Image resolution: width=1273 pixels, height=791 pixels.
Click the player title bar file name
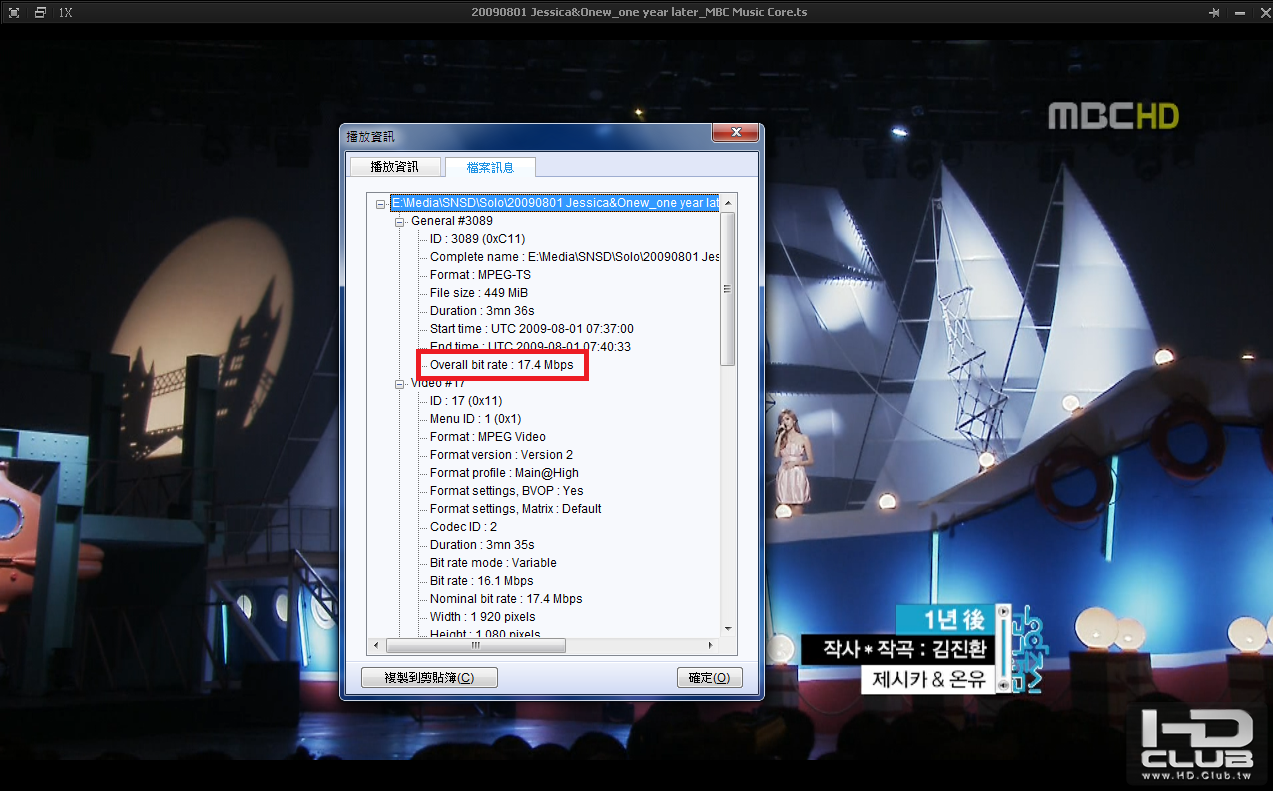click(639, 13)
